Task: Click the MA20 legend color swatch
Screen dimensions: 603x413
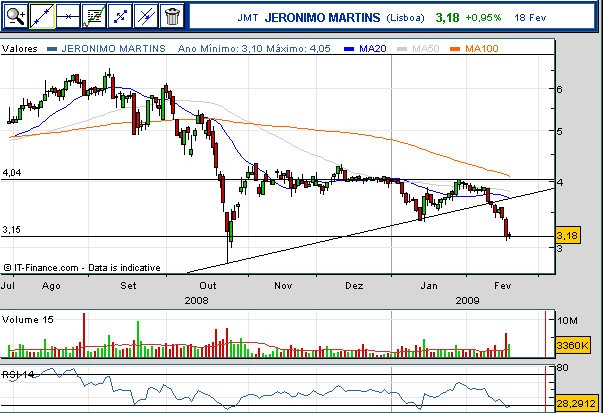Action: pos(349,49)
